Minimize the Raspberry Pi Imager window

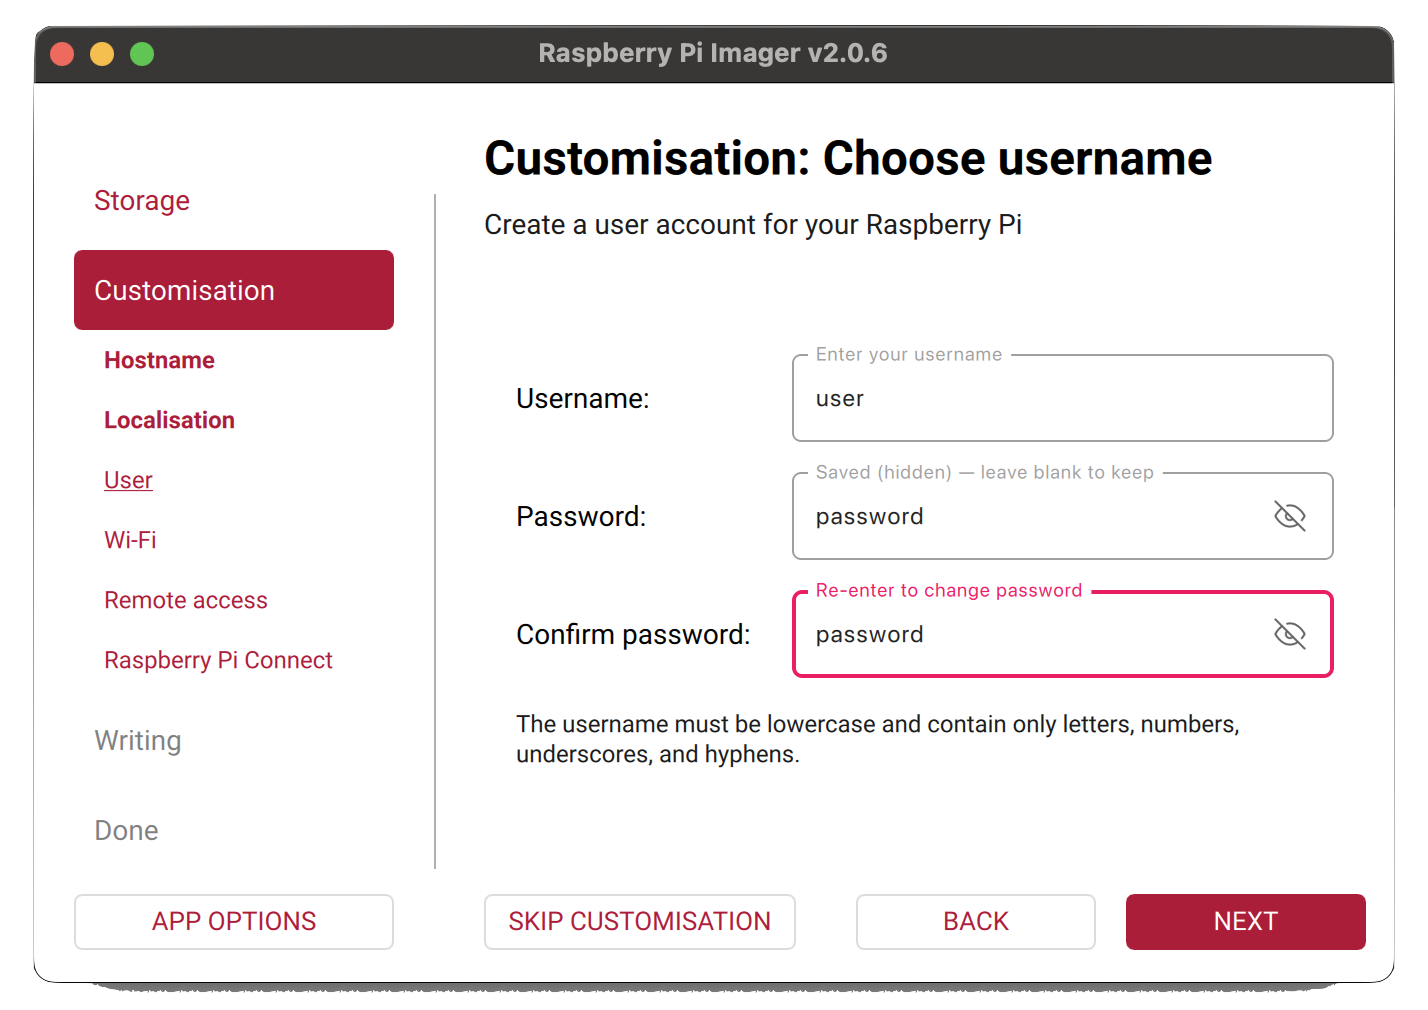pyautogui.click(x=102, y=54)
